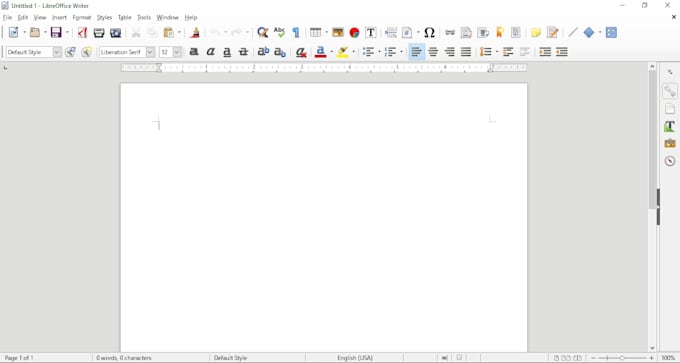Click the English (USA) language status
The width and height of the screenshot is (680, 363).
pos(355,358)
